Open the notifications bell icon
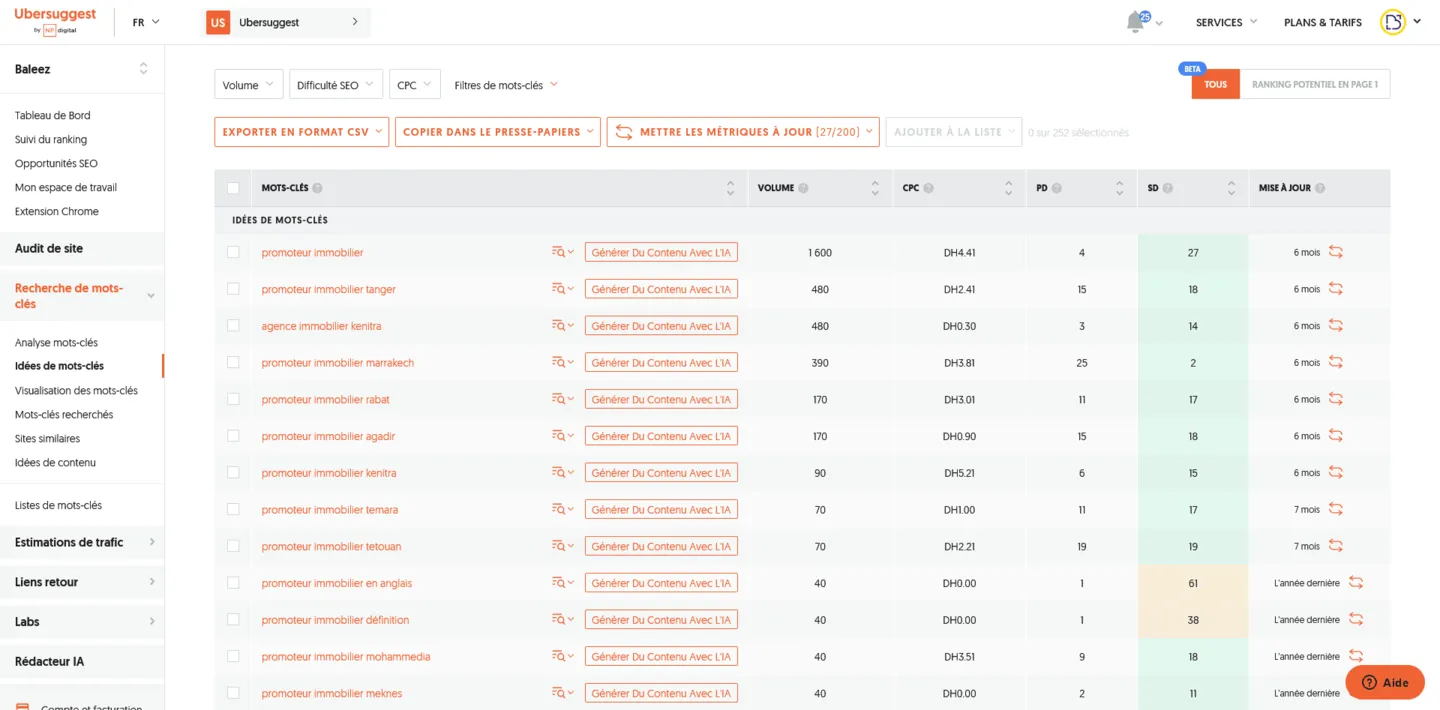1440x710 pixels. (1135, 22)
